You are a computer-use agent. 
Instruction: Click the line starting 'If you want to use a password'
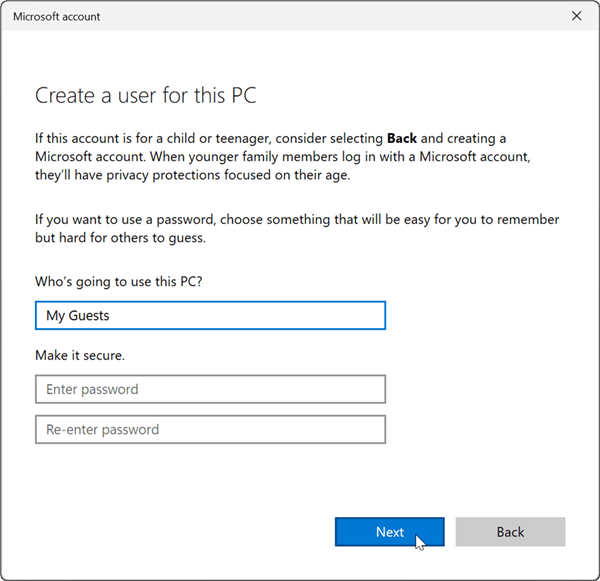click(297, 219)
